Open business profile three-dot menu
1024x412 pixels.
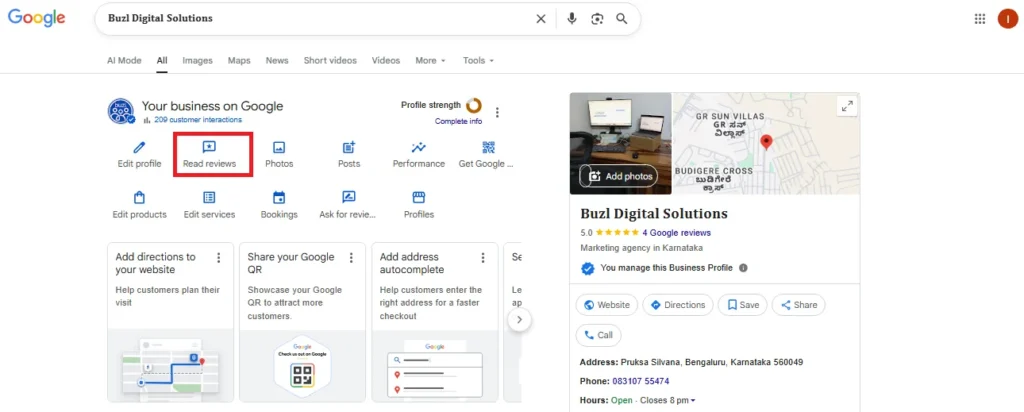click(x=498, y=112)
